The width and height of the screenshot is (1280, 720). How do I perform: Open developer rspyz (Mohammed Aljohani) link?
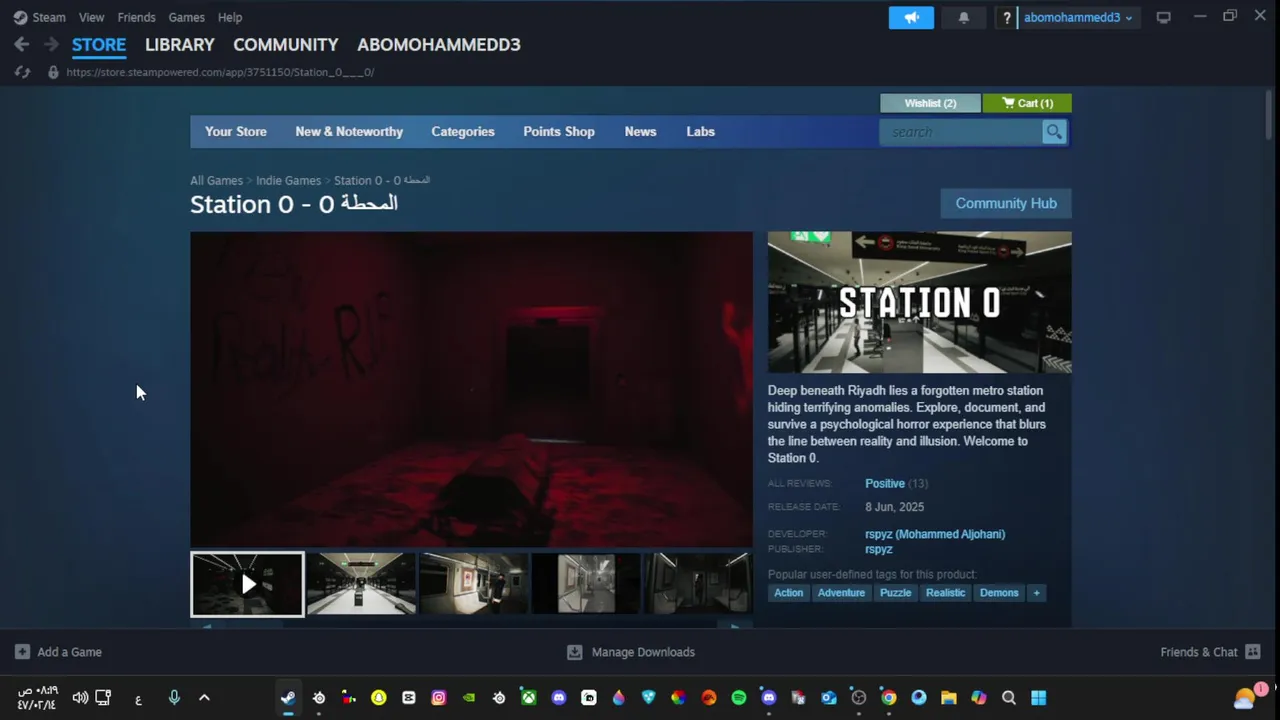935,534
